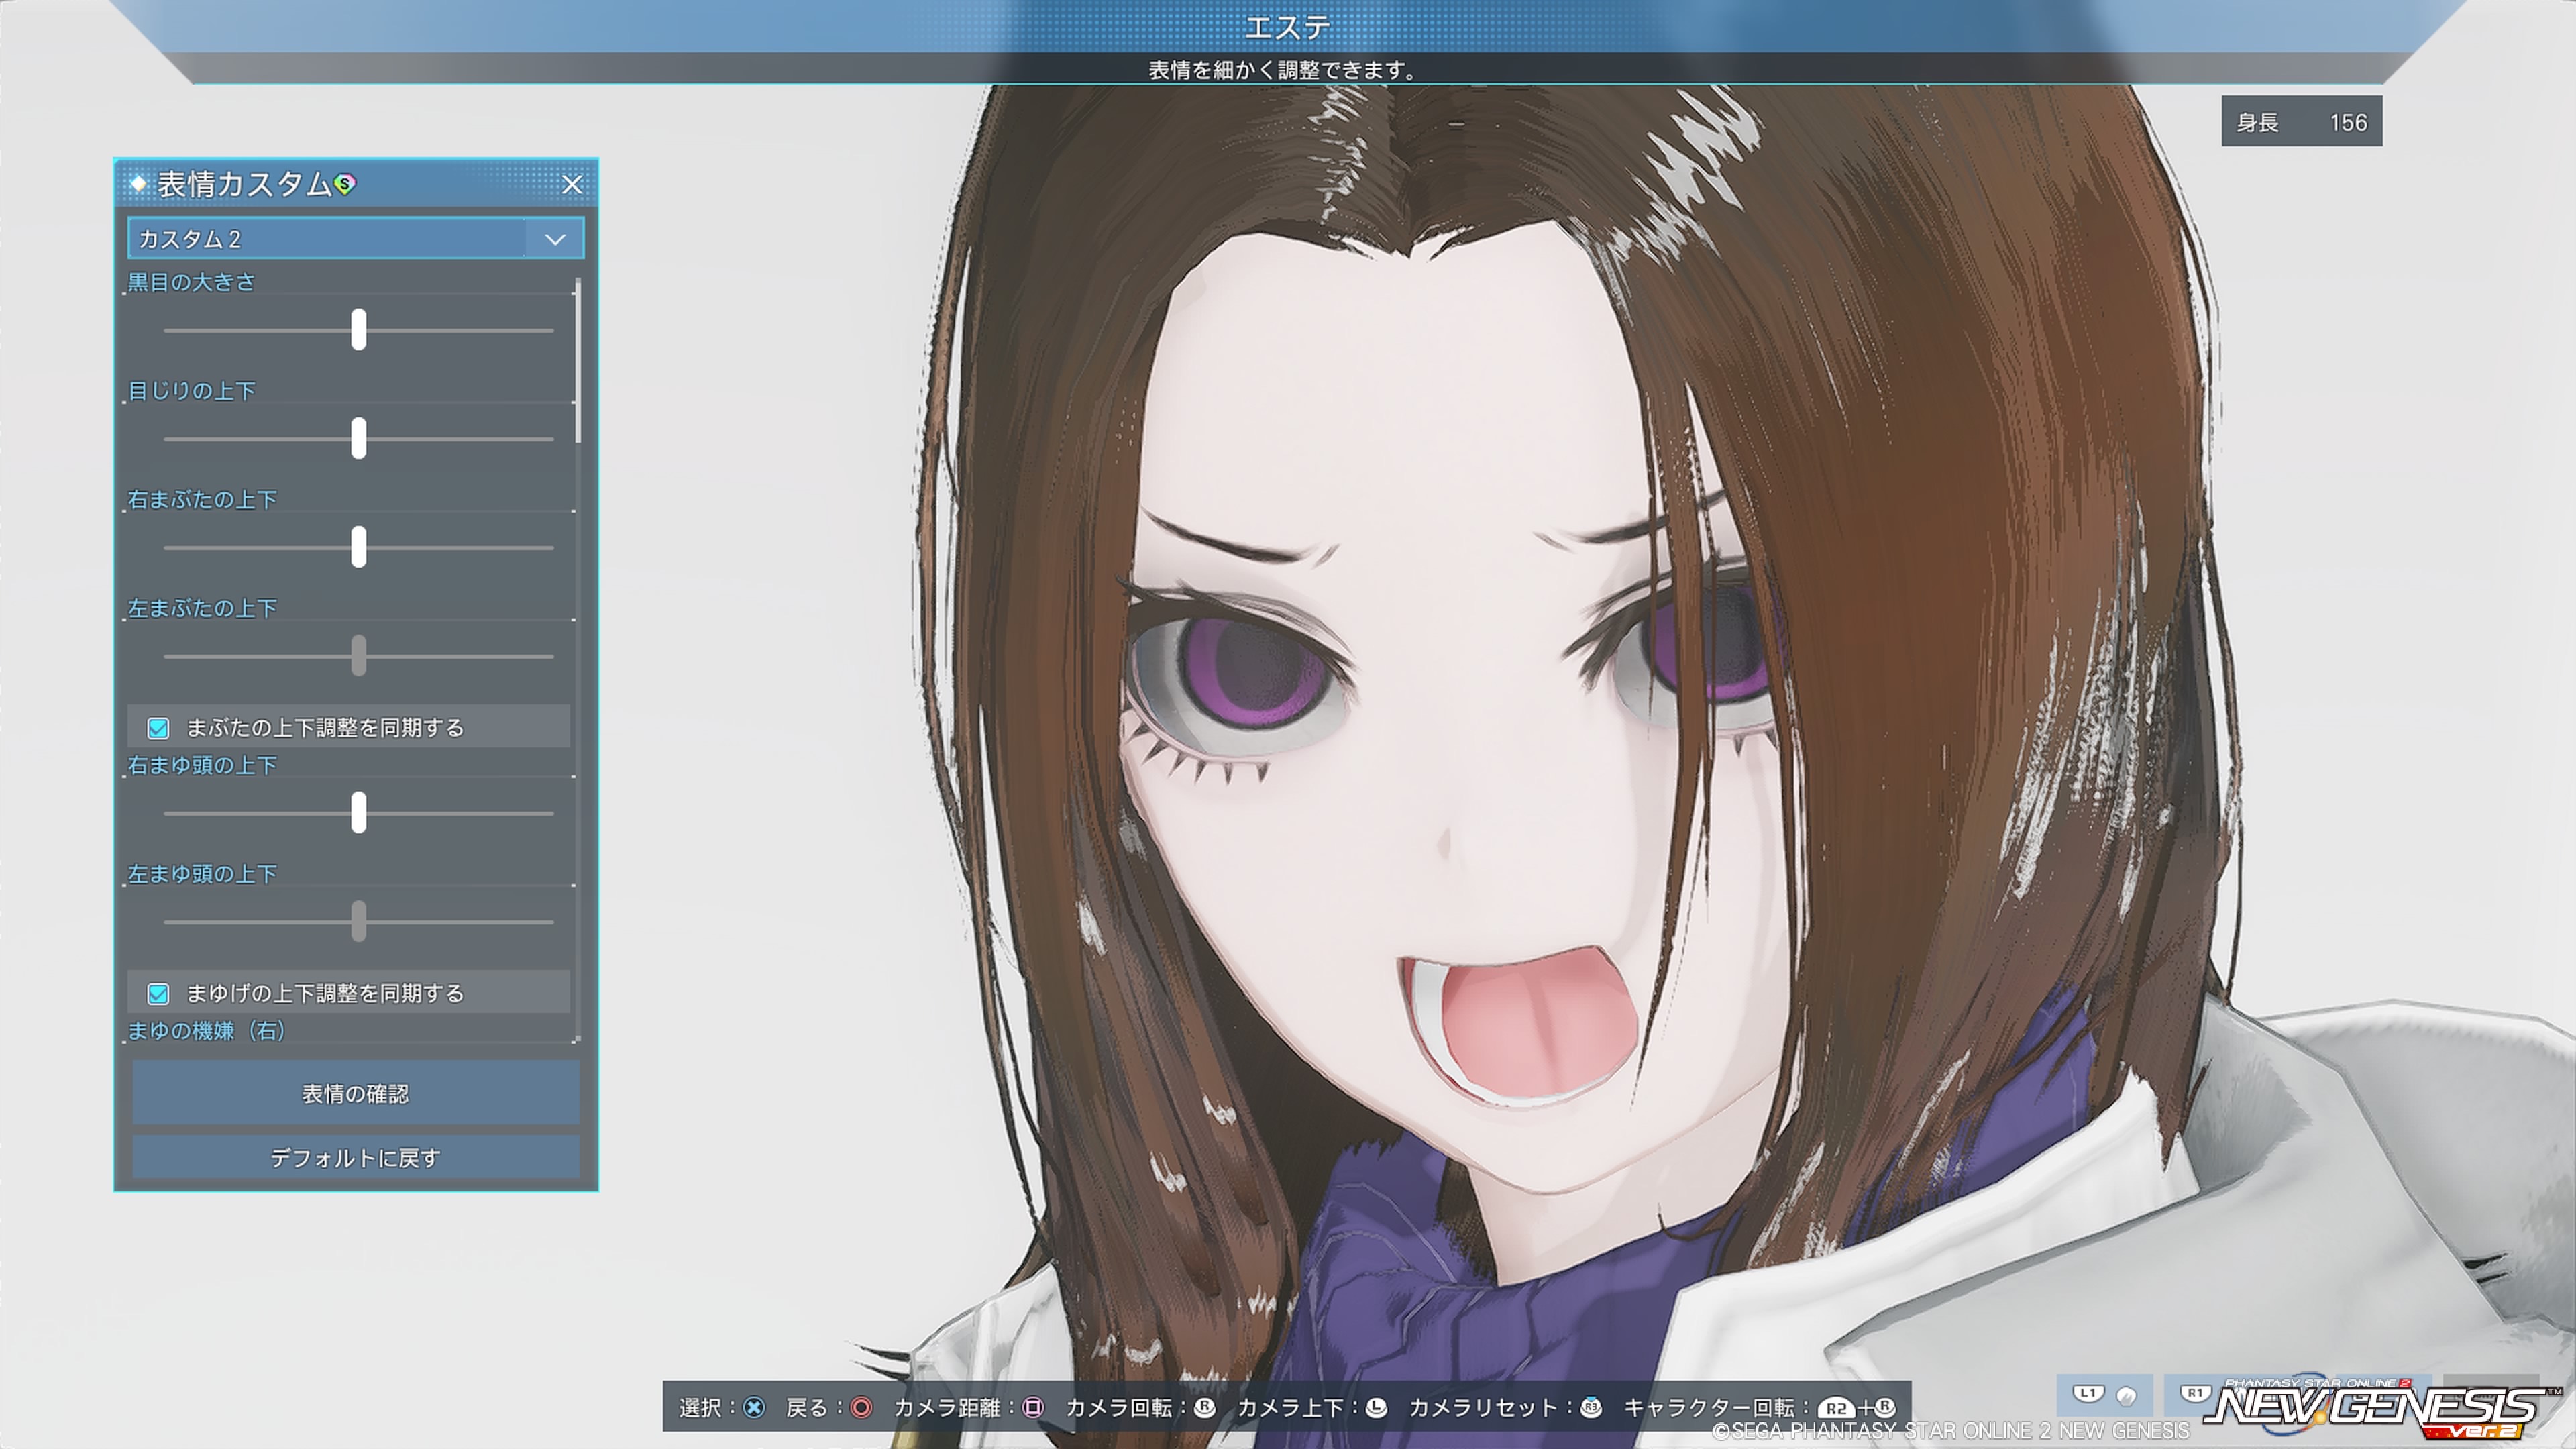Toggle まゆげの上下調整を同期する checkbox
This screenshot has width=2576, height=1449.
tap(158, 993)
